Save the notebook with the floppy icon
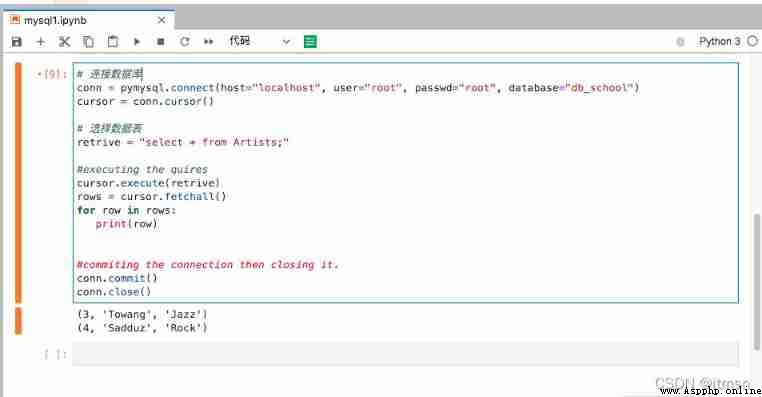 (x=17, y=42)
